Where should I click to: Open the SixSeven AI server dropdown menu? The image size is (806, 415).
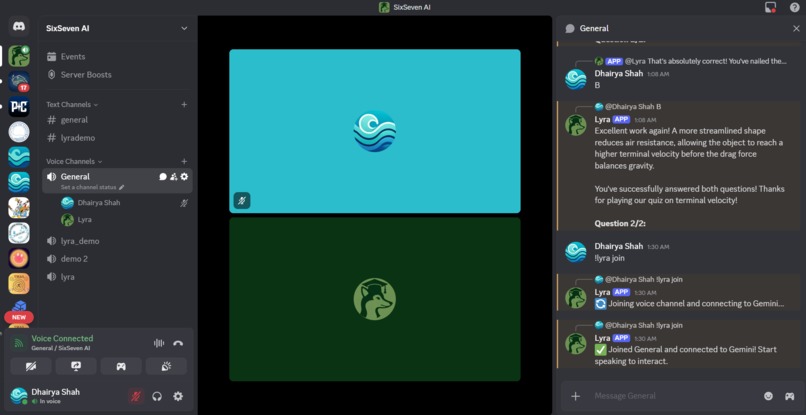click(184, 28)
